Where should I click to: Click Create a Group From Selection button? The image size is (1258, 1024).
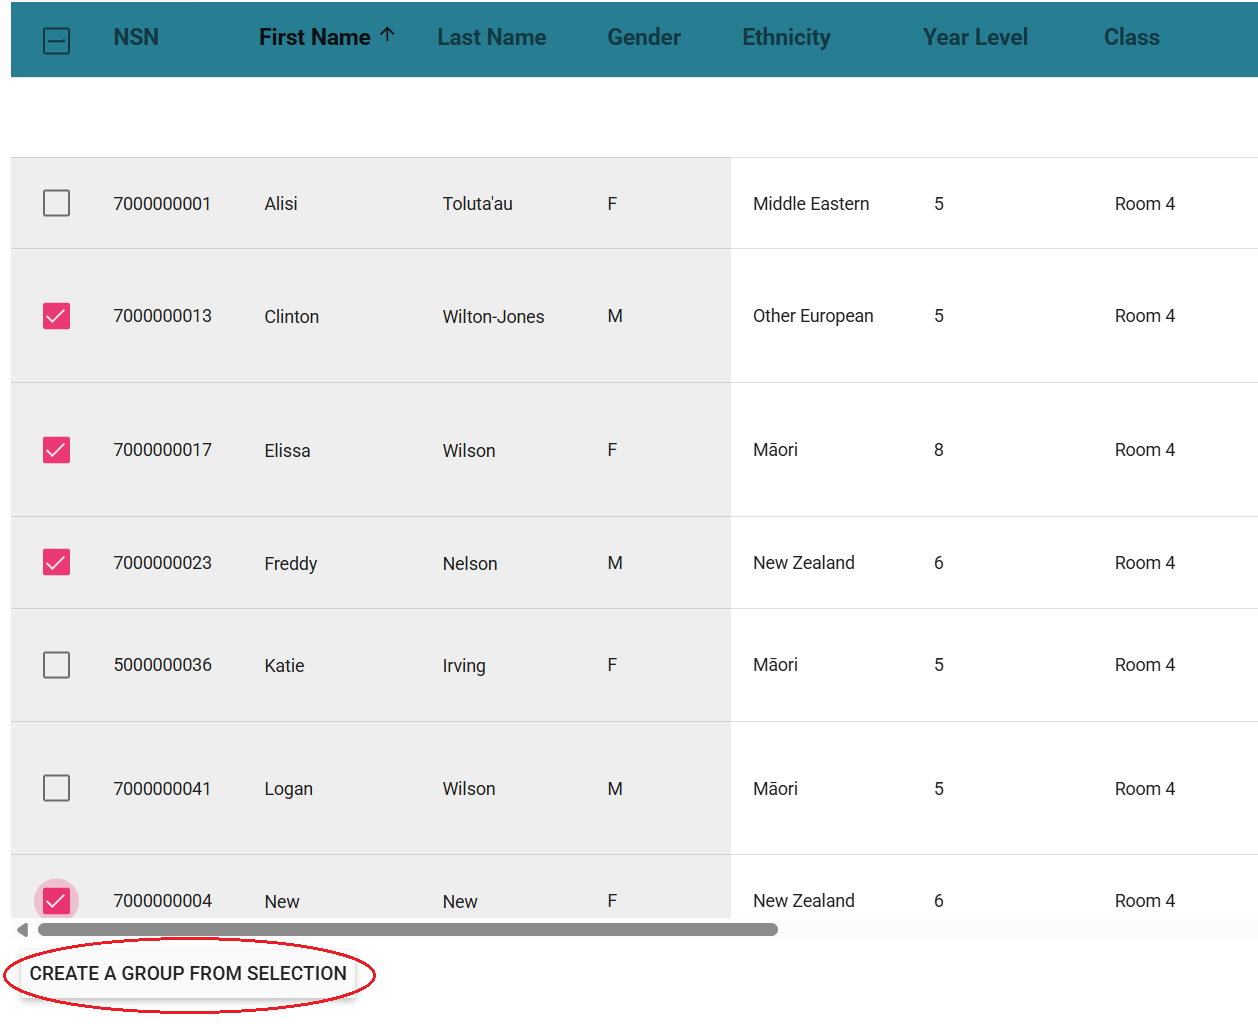point(188,974)
